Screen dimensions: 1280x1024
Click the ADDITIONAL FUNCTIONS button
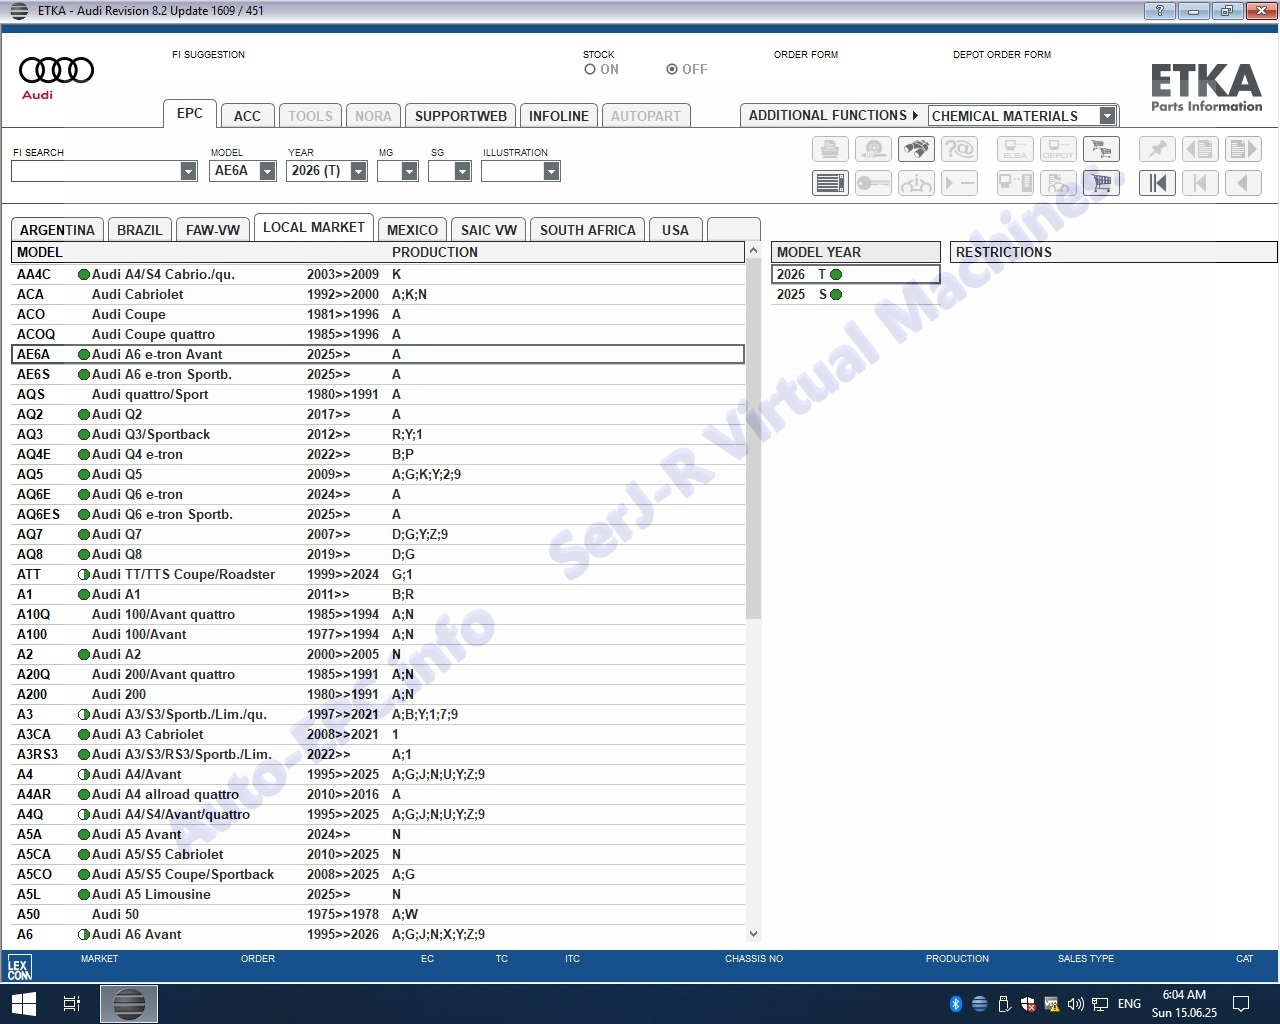(x=832, y=116)
